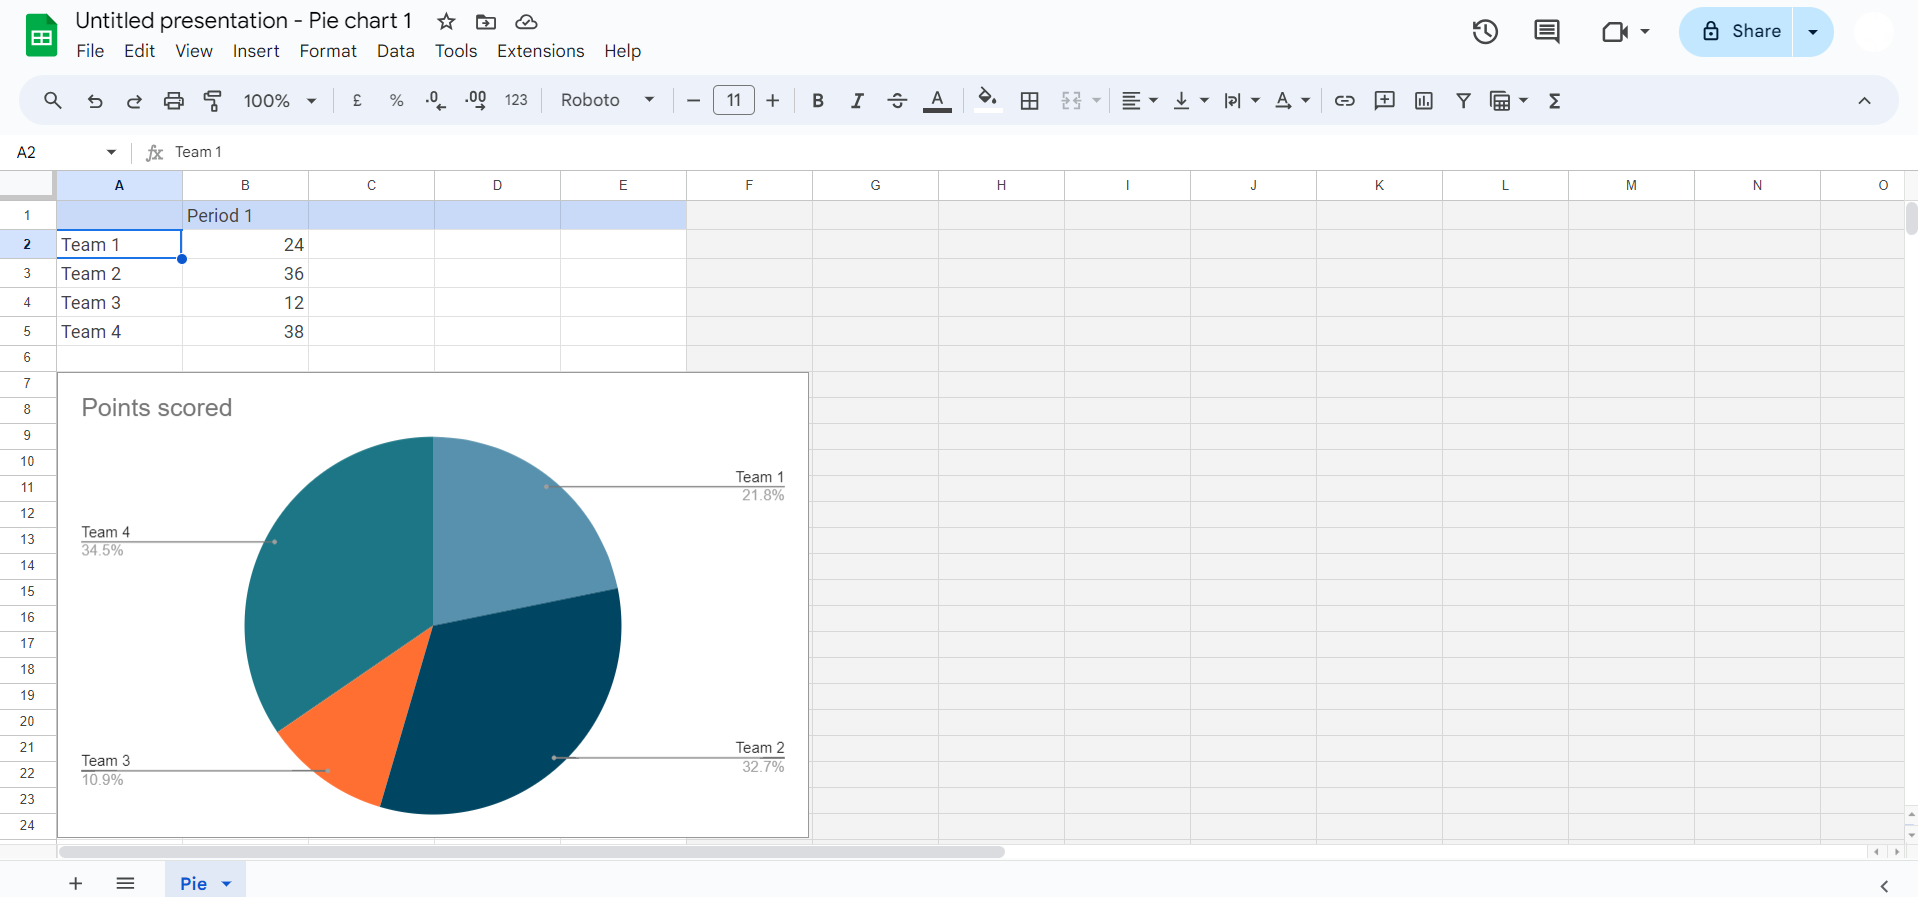Click the create filter icon
Screen dimensions: 1918x897
coord(1463,100)
